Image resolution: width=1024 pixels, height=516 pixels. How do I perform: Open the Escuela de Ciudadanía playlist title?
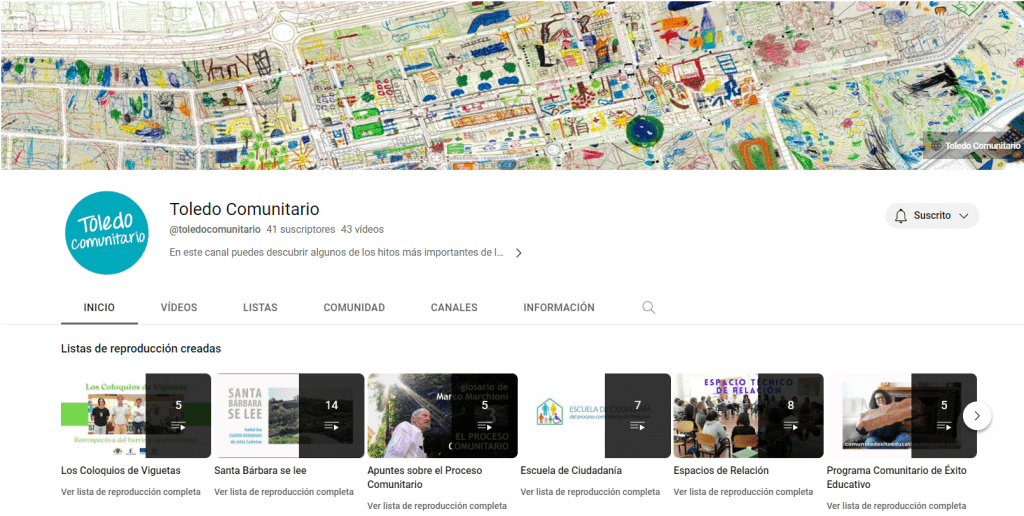(x=571, y=470)
